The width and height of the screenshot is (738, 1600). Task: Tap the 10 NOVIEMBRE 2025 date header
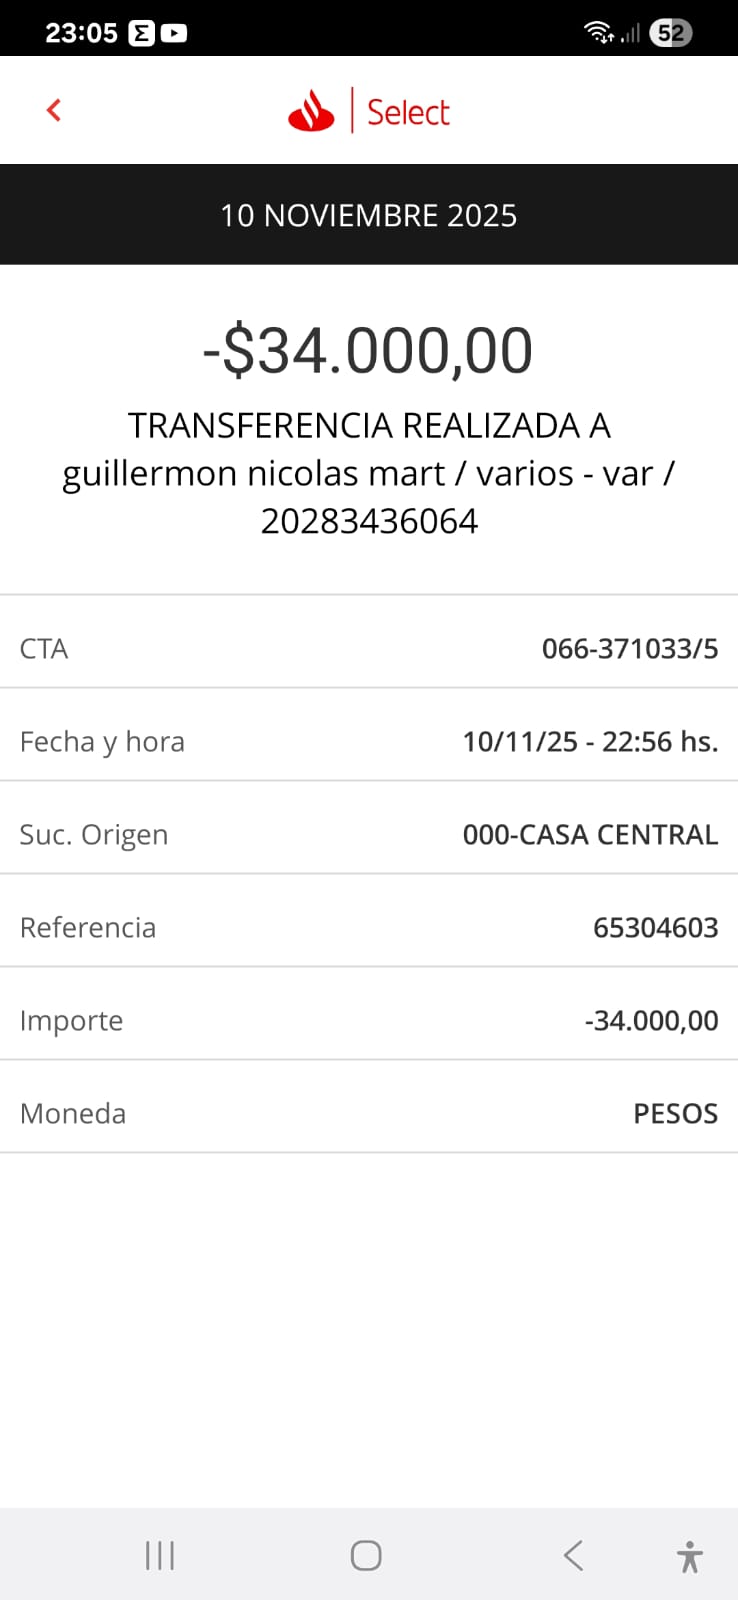369,215
